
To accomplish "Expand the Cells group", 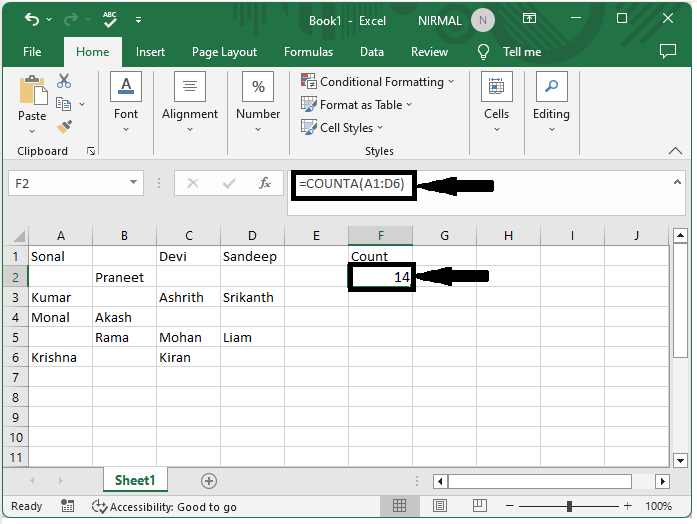I will [497, 102].
